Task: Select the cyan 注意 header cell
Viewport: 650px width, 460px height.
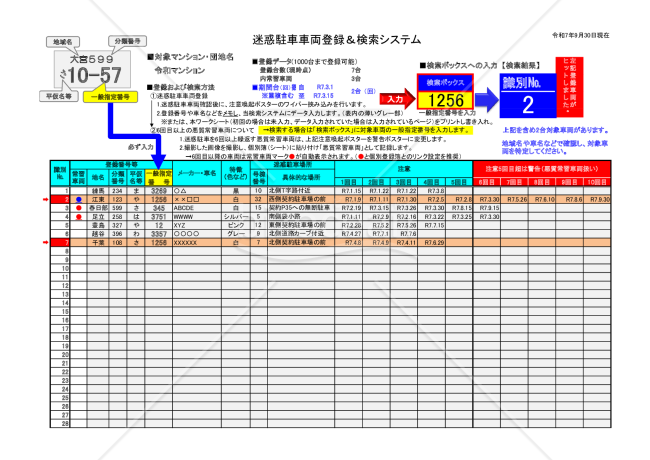Action: click(404, 169)
